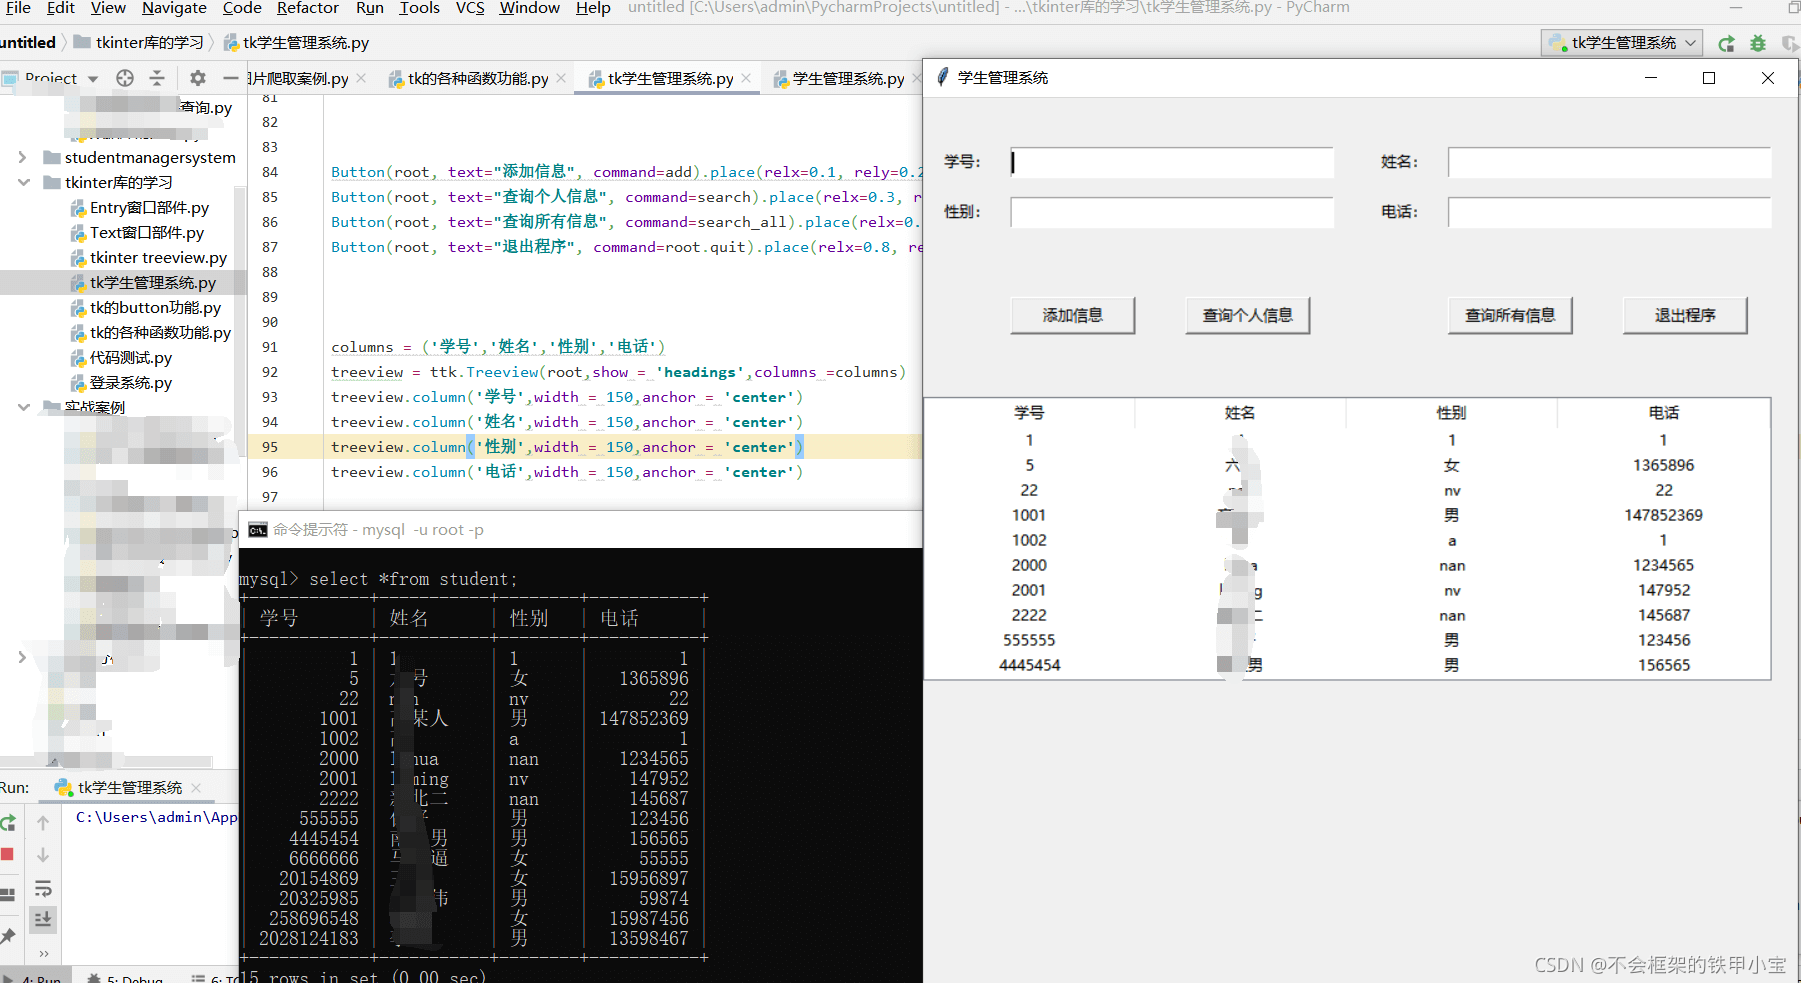Open Project panel gear settings
Viewport: 1801px width, 983px height.
[198, 78]
